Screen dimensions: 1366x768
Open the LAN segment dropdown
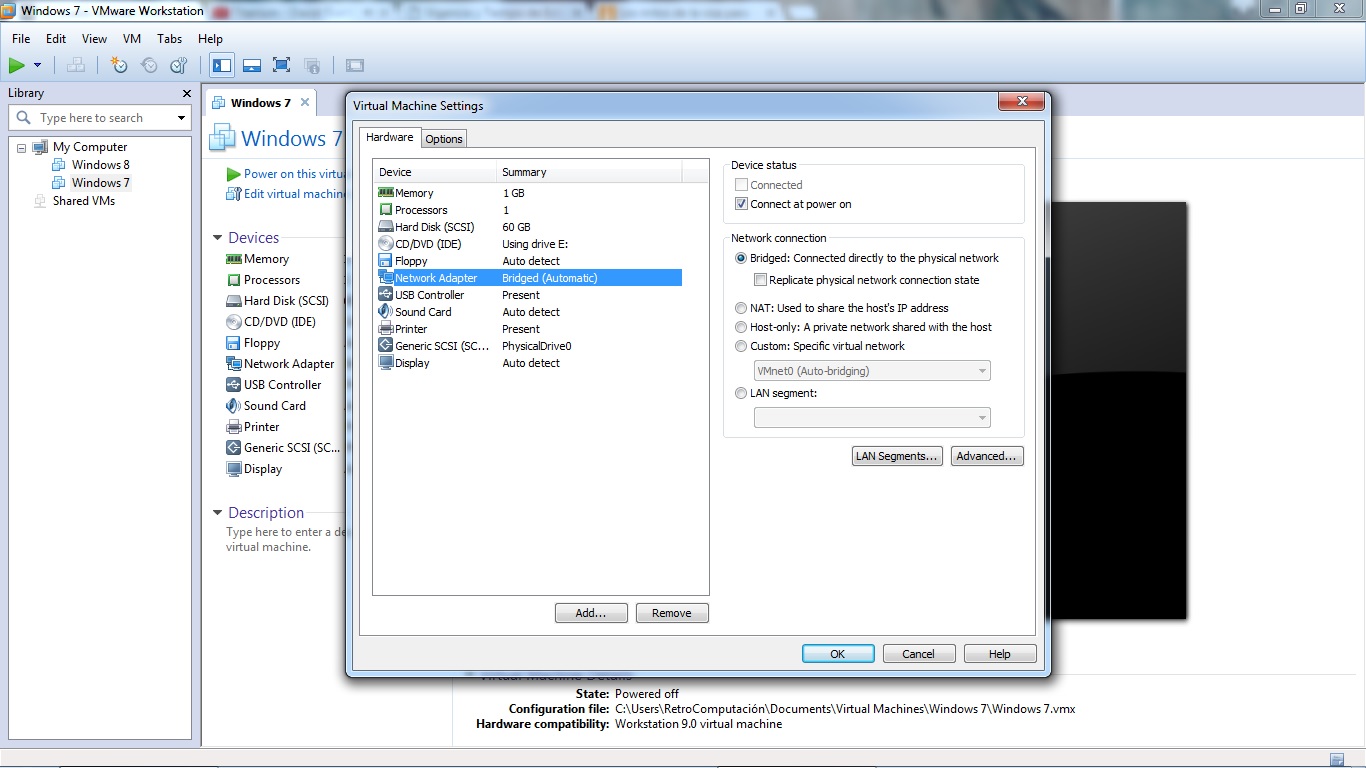[x=872, y=417]
